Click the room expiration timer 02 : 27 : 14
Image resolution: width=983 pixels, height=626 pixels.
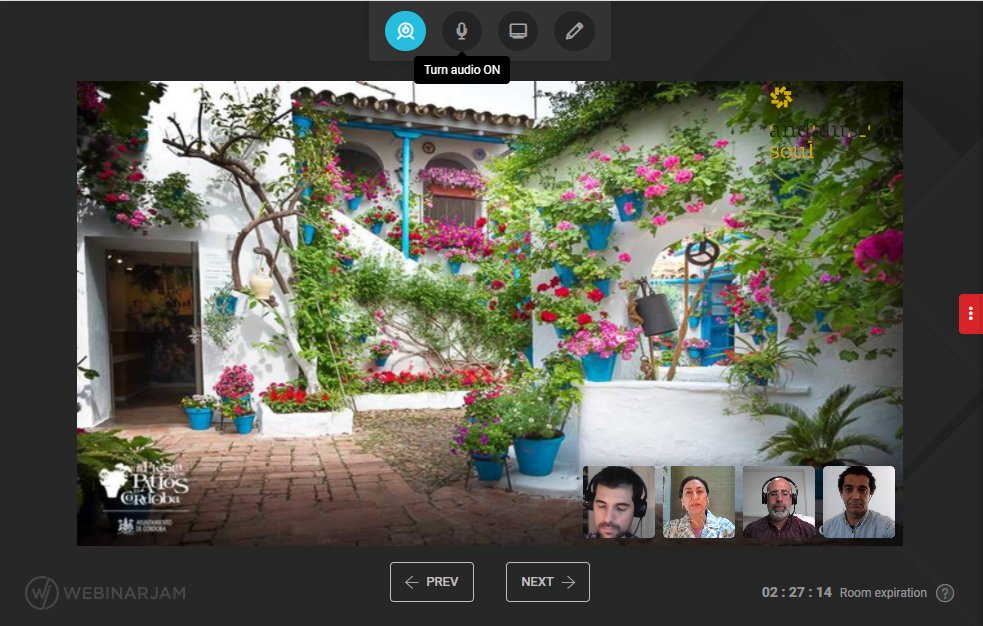(796, 593)
